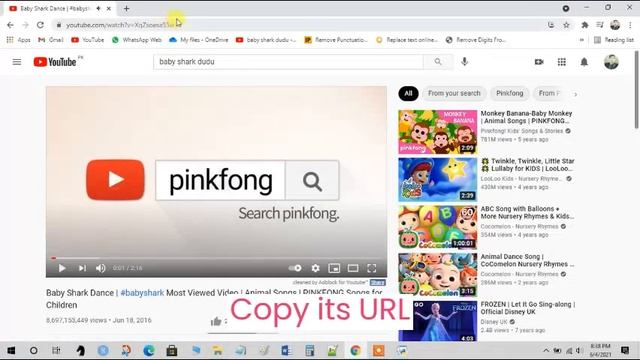Like the video with thumbs up

point(216,322)
